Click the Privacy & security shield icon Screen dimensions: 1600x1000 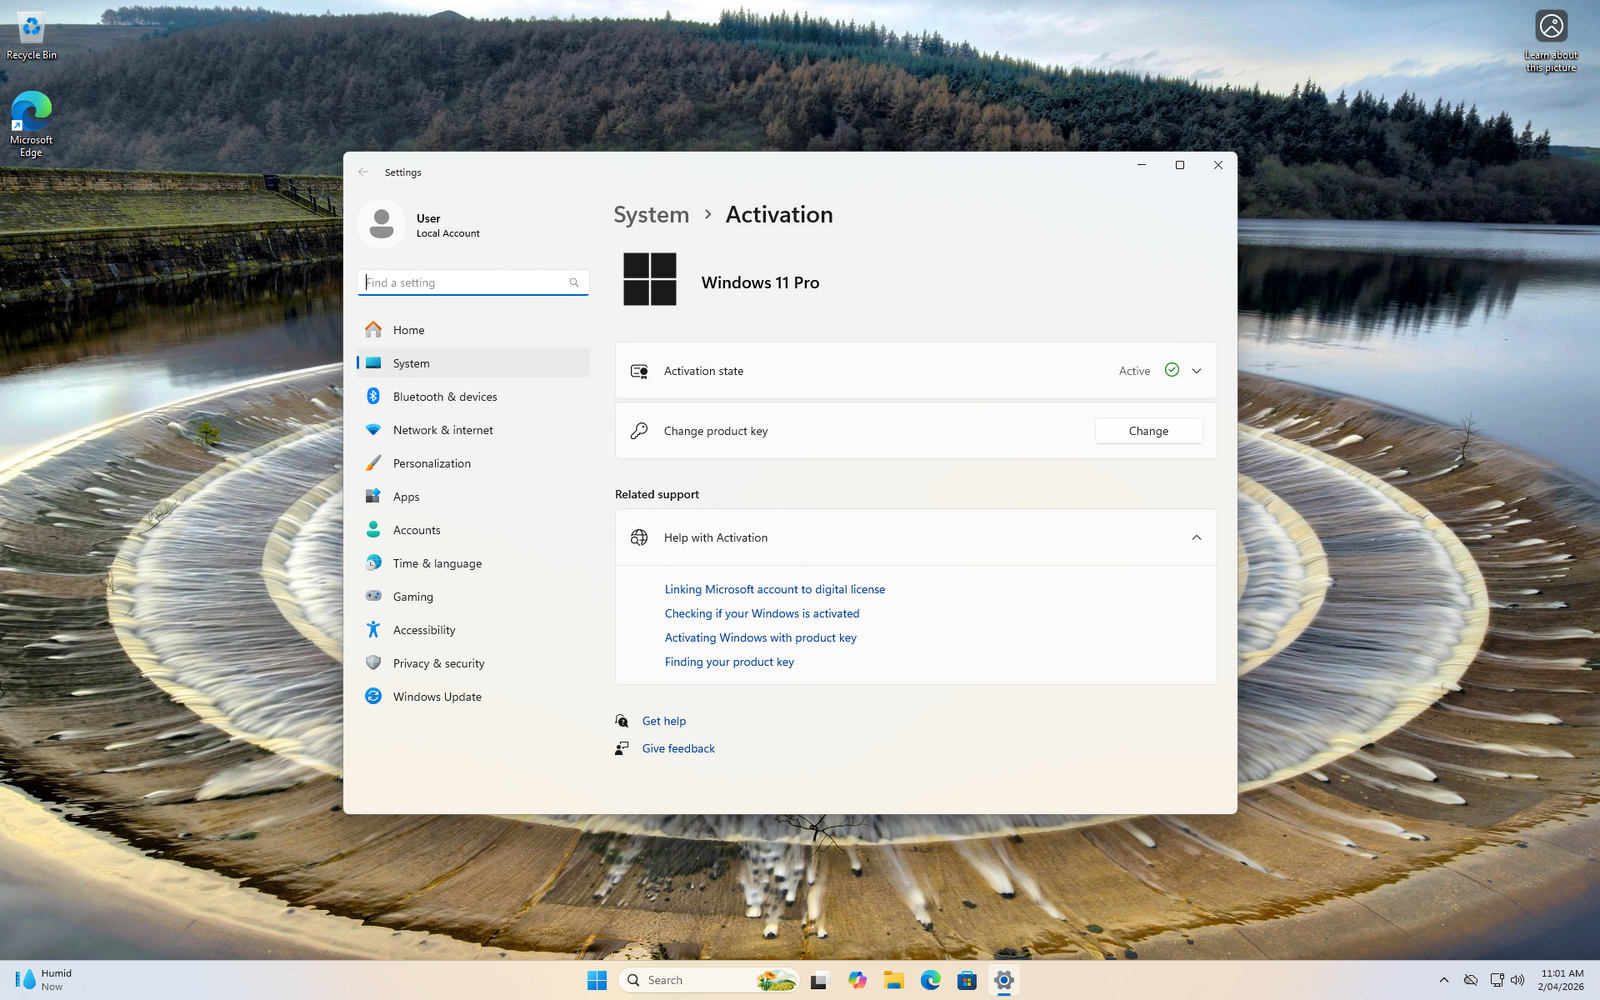coord(373,663)
